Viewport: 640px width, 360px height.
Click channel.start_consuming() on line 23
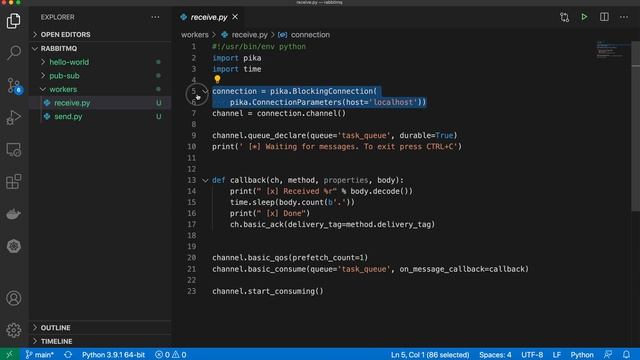click(268, 291)
